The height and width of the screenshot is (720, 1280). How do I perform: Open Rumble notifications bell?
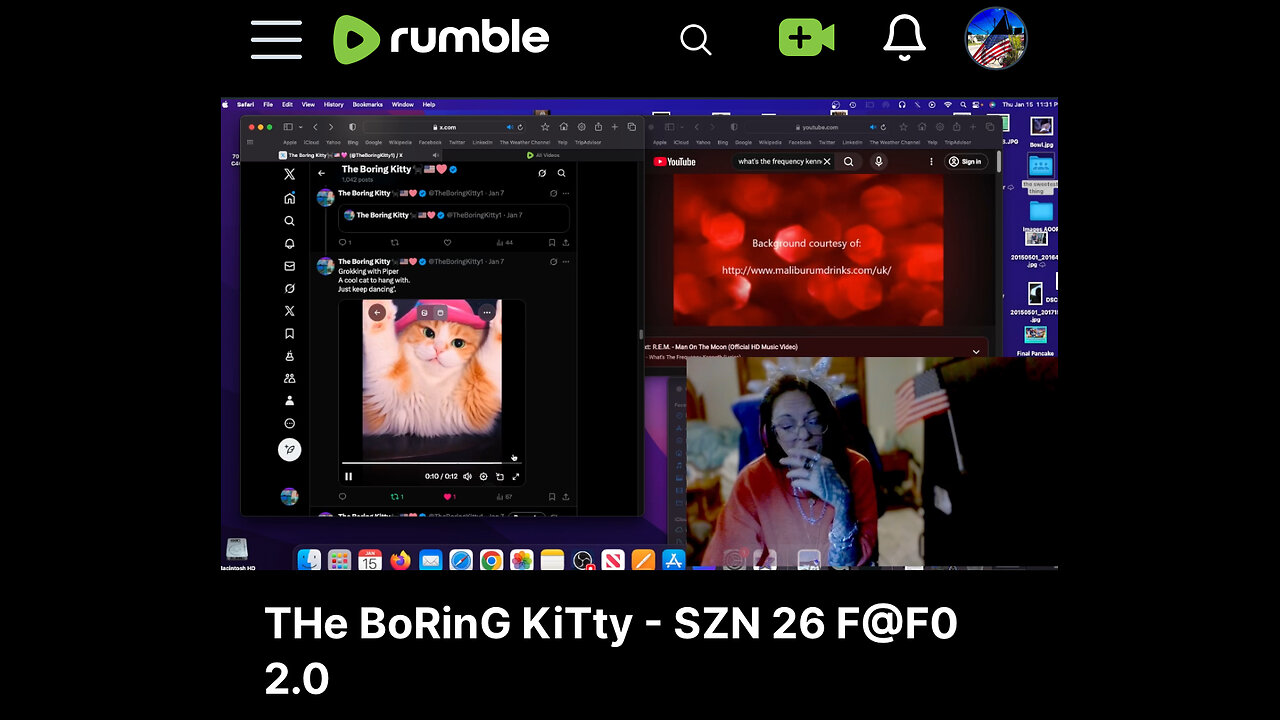tap(904, 39)
